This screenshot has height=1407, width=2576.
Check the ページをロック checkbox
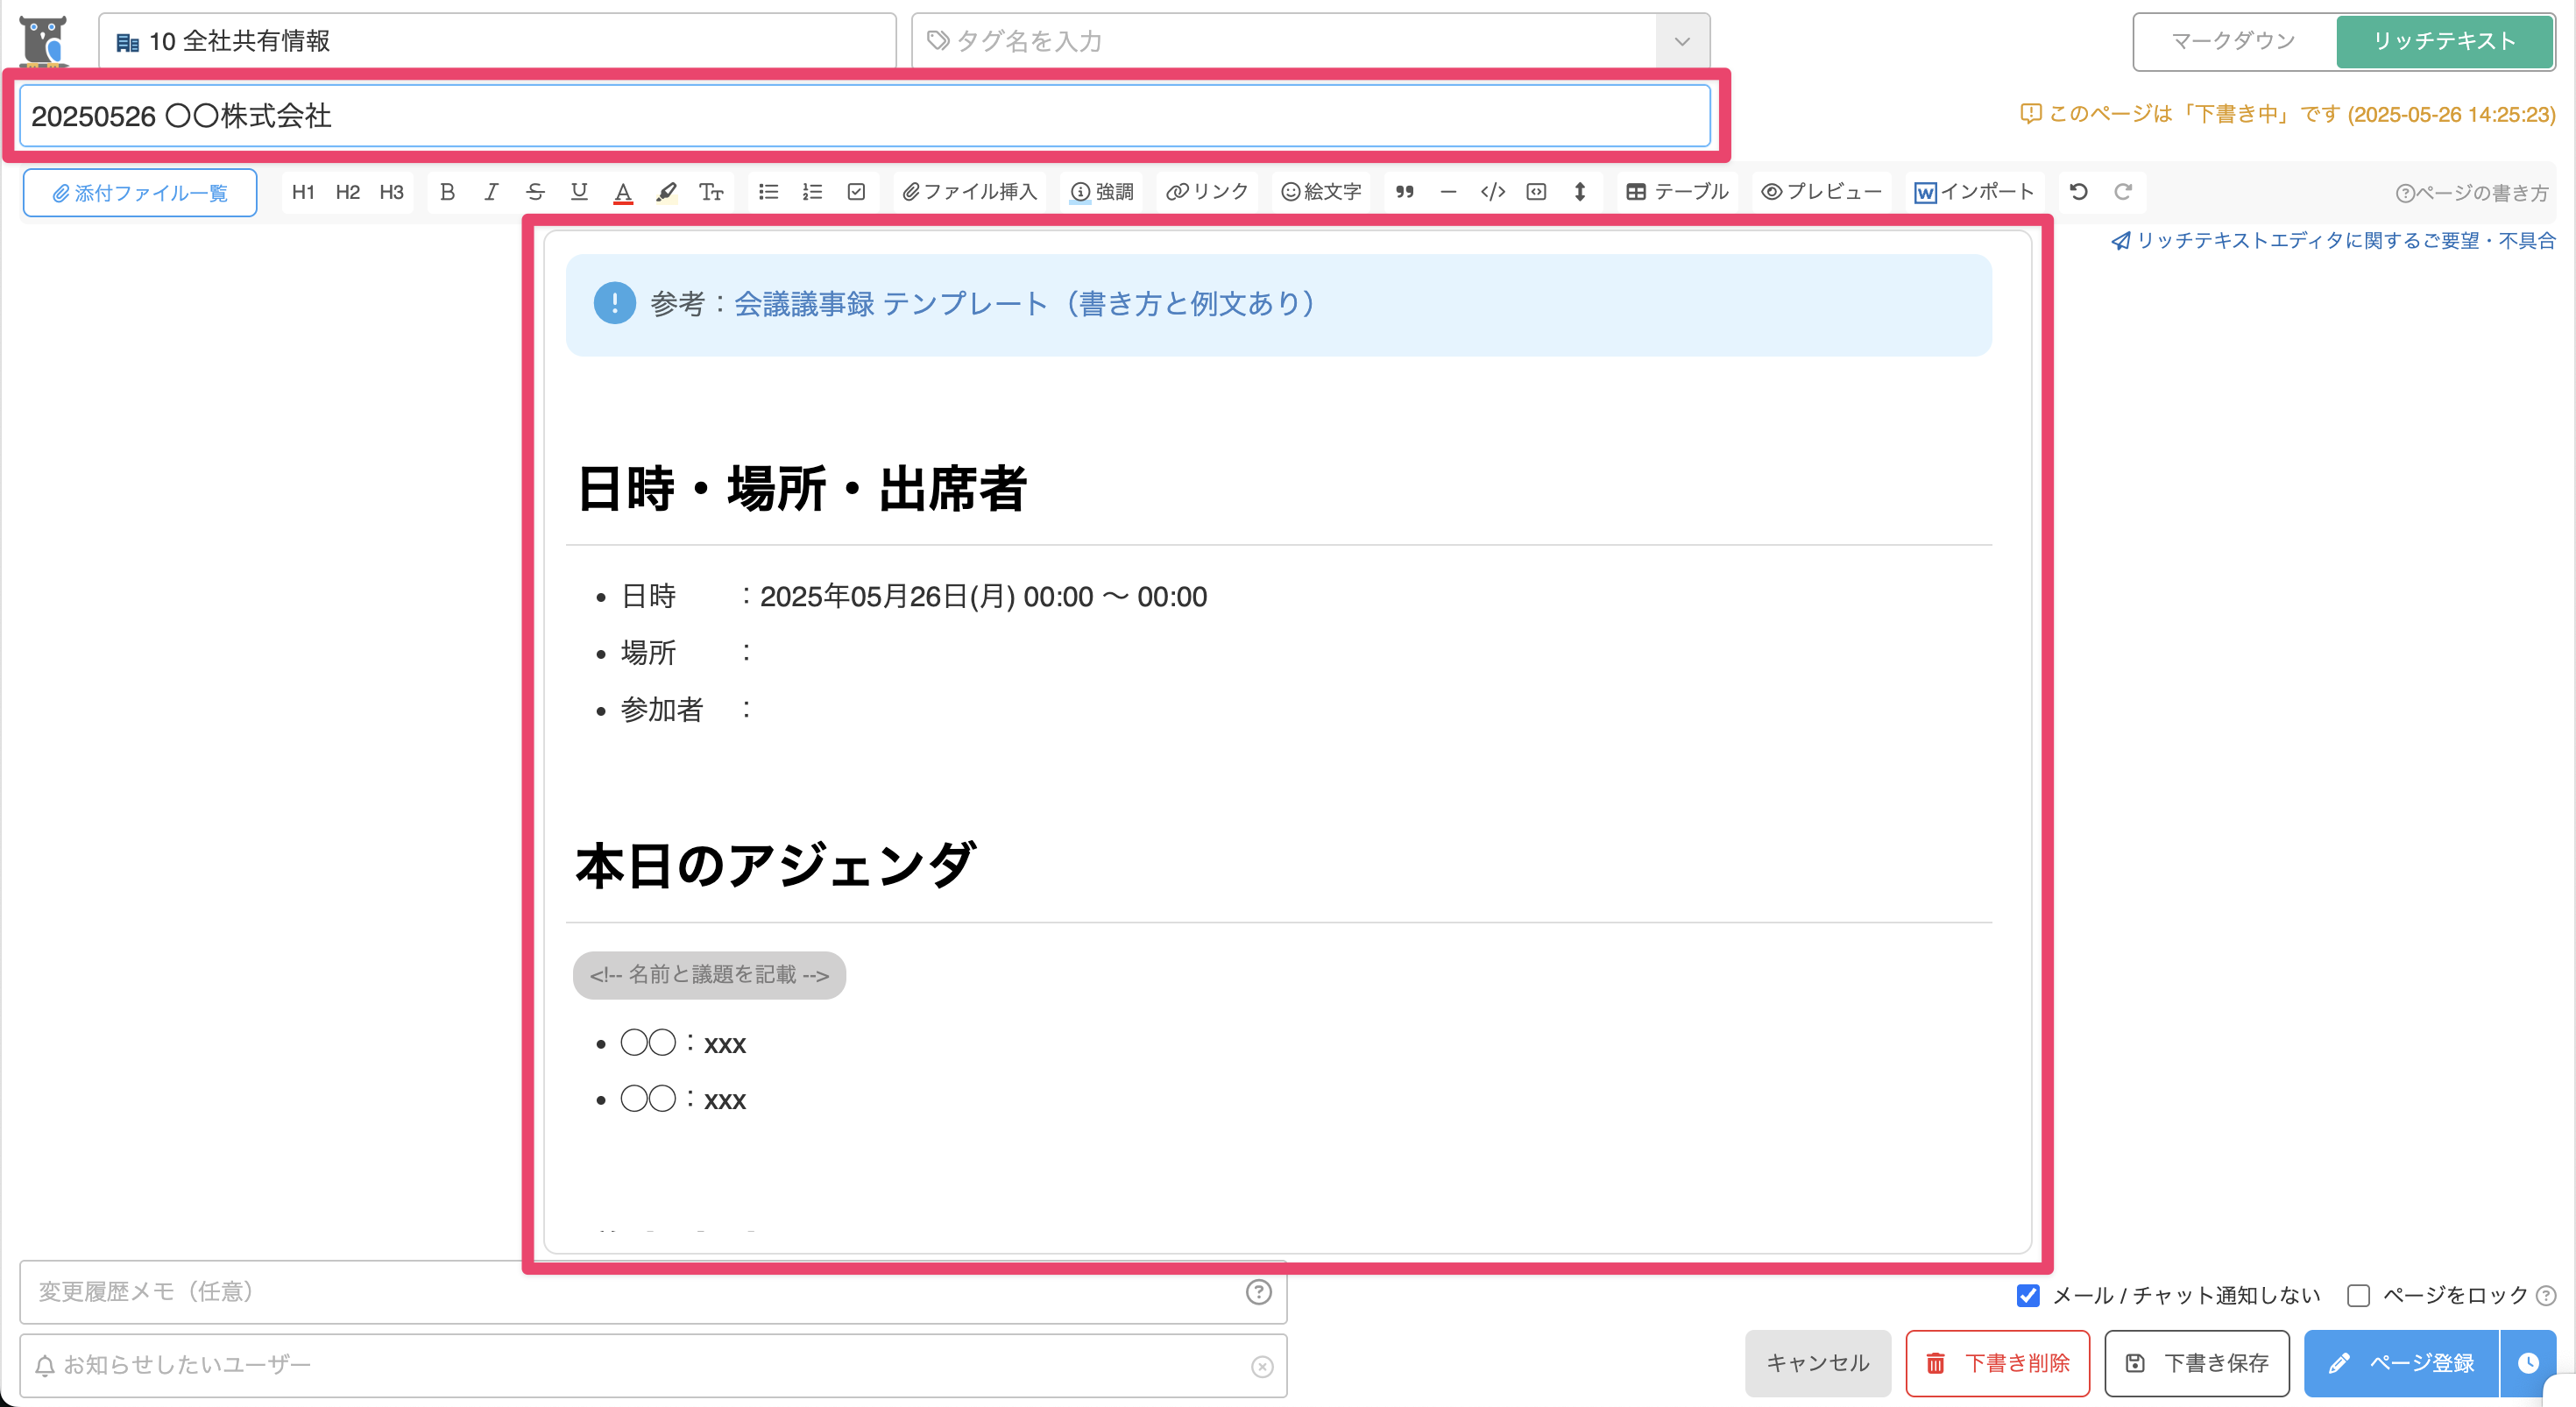point(2358,1295)
